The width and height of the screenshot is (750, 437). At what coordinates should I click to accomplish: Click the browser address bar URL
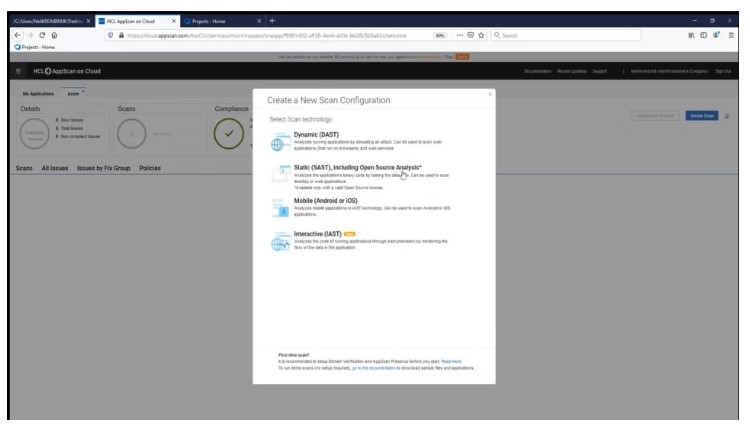pos(266,35)
